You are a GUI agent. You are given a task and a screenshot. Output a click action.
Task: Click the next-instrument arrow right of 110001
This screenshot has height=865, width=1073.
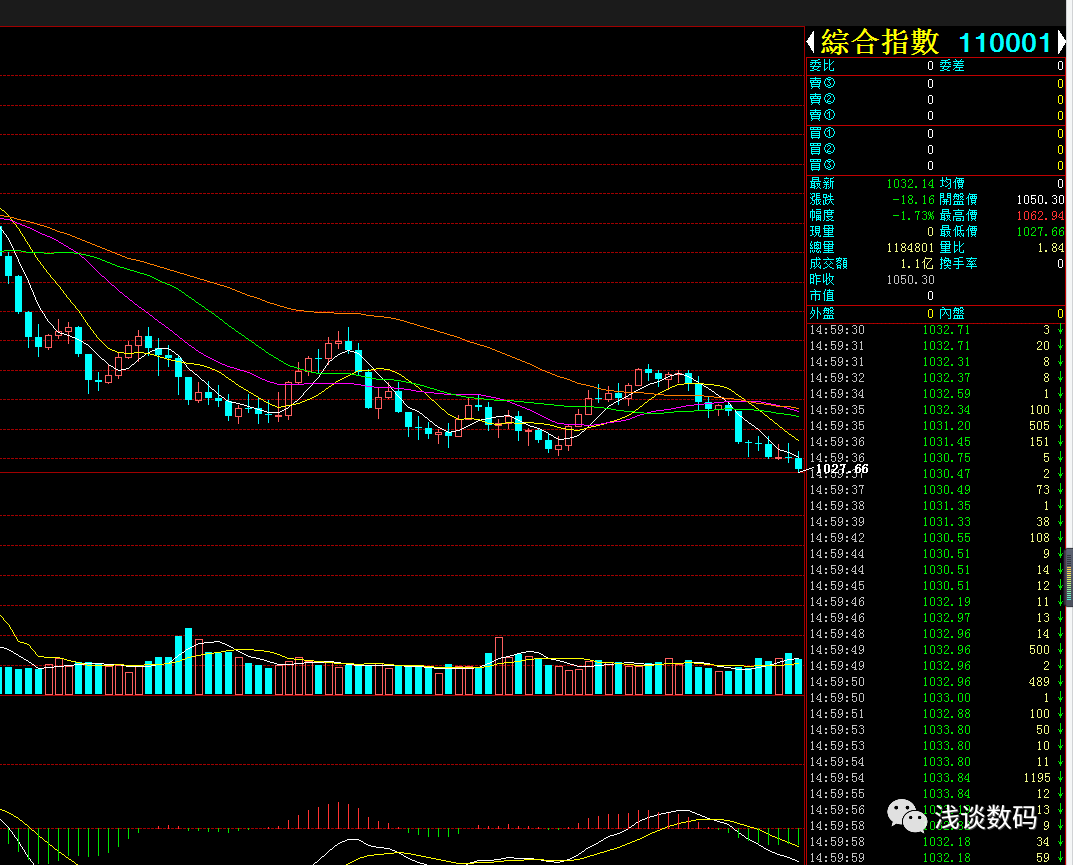(1061, 42)
